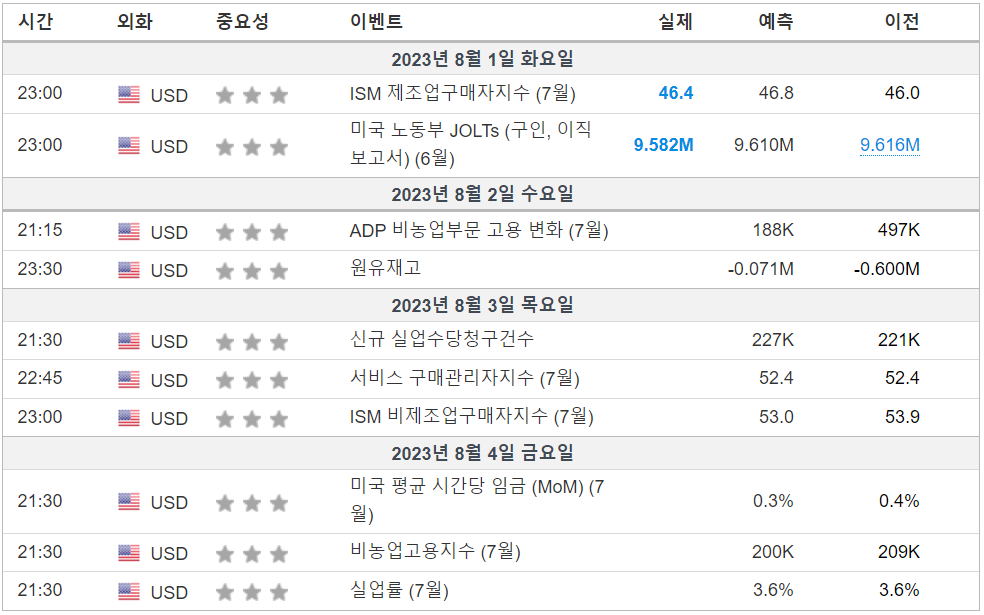This screenshot has width=984, height=615.
Task: Click the date row 2023년 8월 1일 화요일
Action: tap(491, 59)
